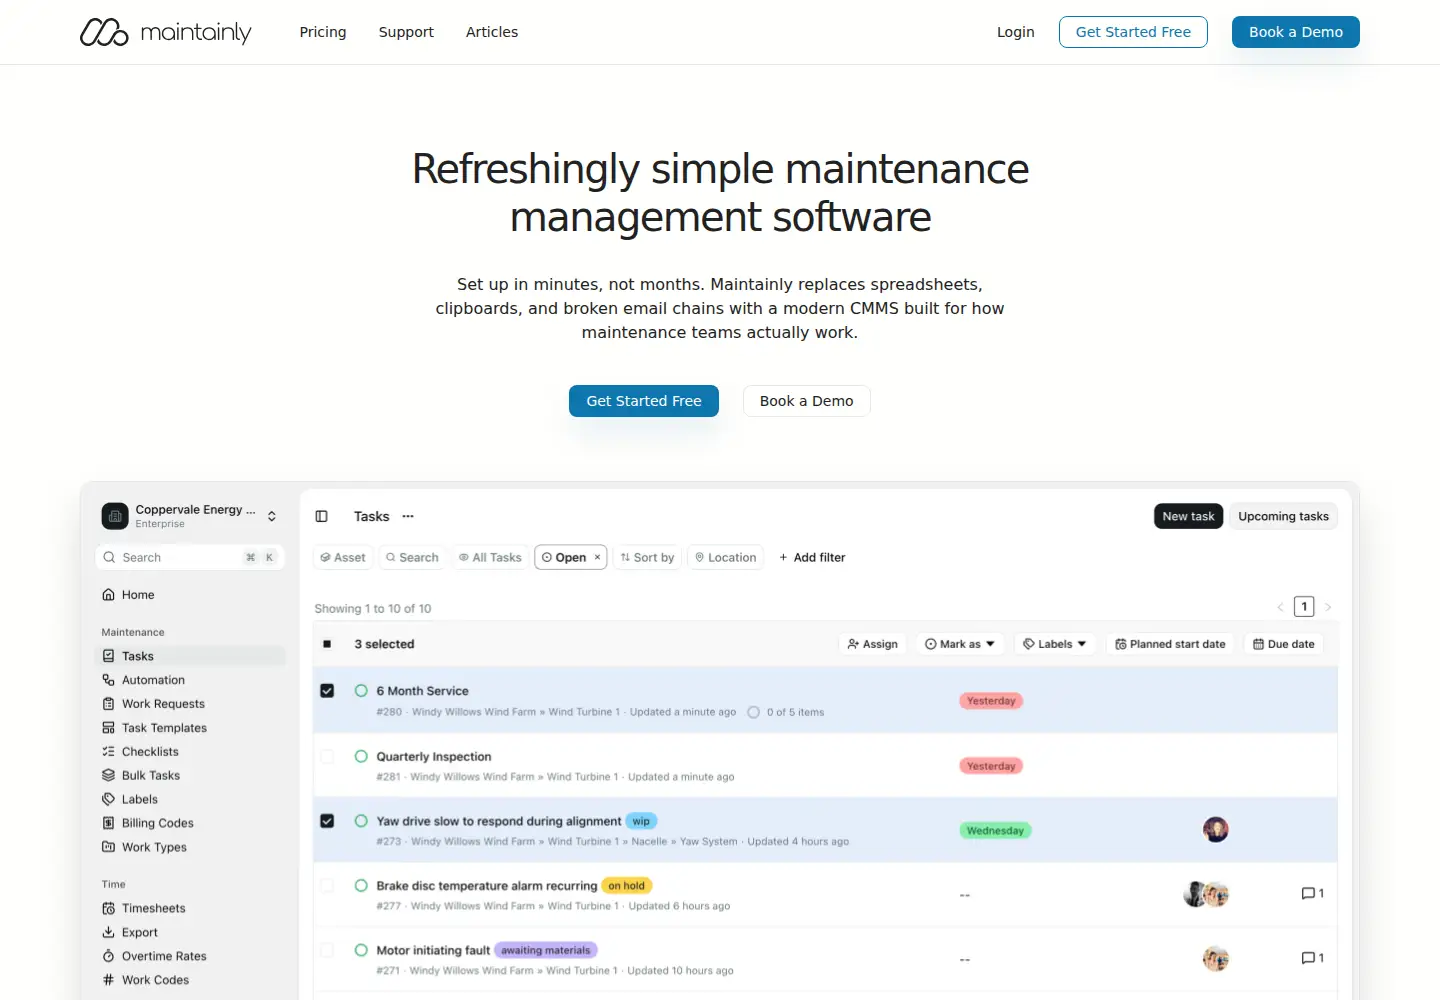The image size is (1440, 1000).
Task: Click the Login link
Action: coord(1016,32)
